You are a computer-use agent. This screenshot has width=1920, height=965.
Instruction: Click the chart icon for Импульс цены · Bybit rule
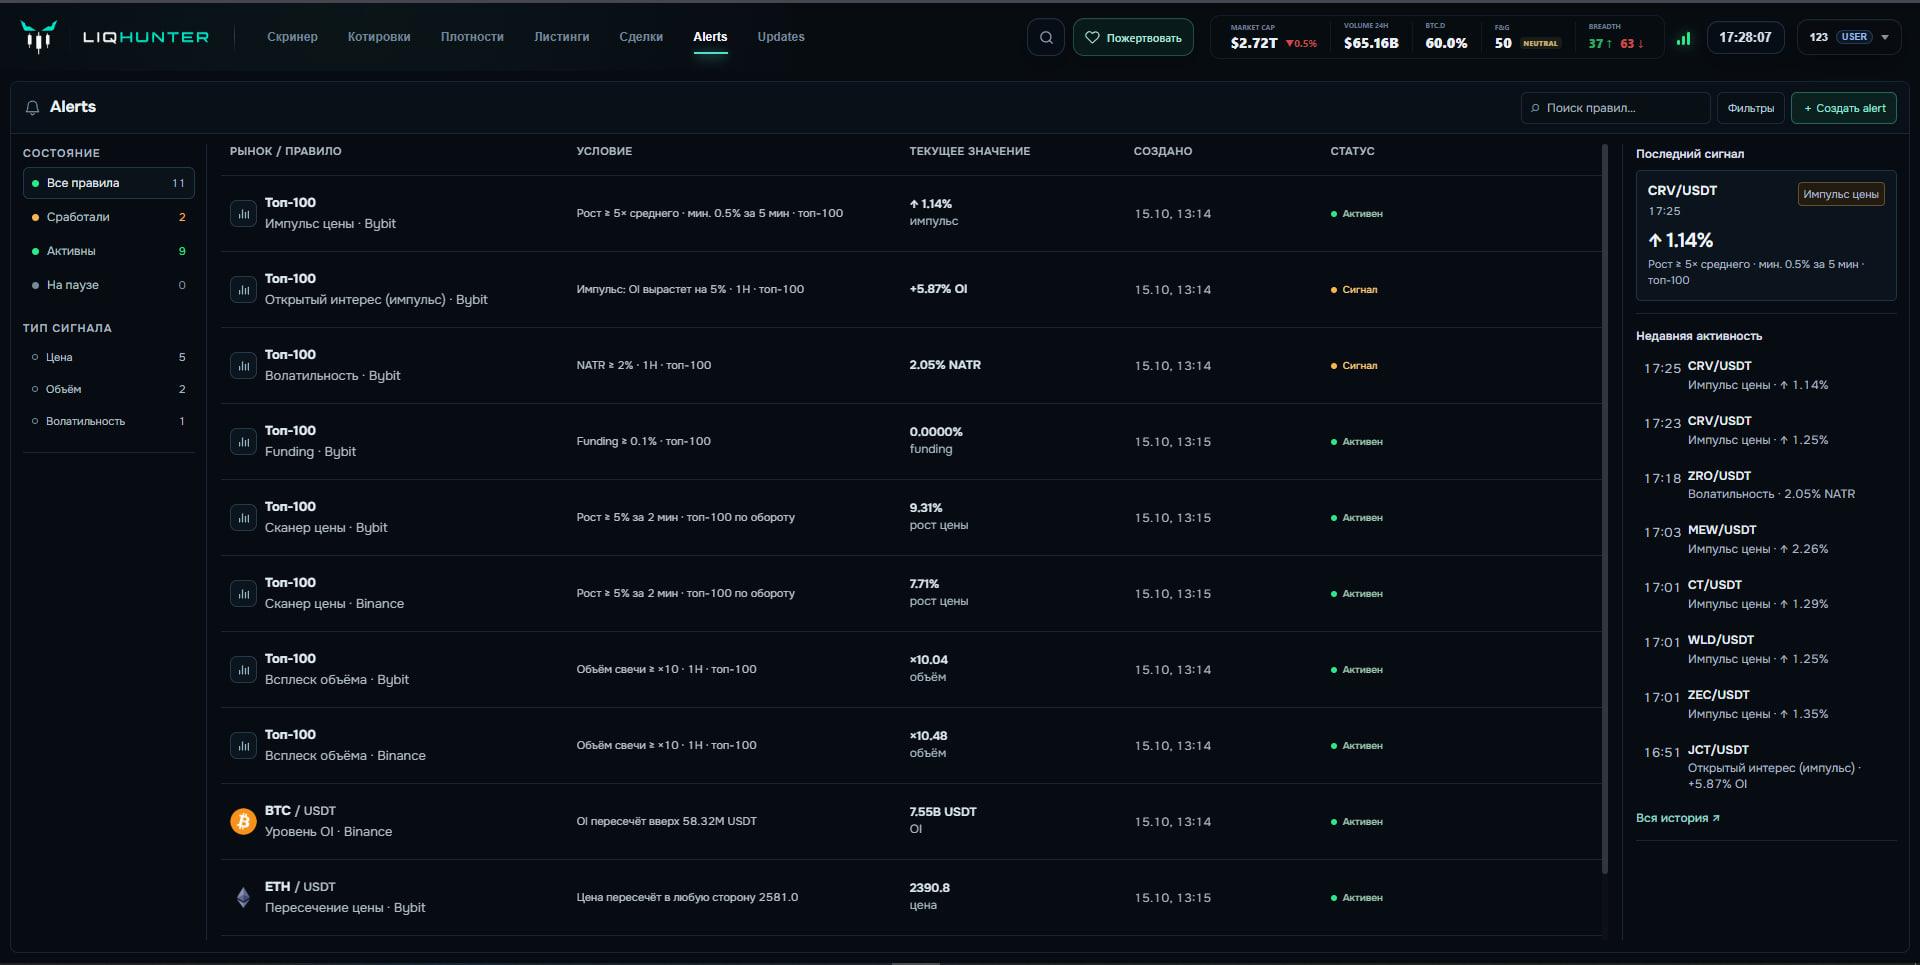243,213
